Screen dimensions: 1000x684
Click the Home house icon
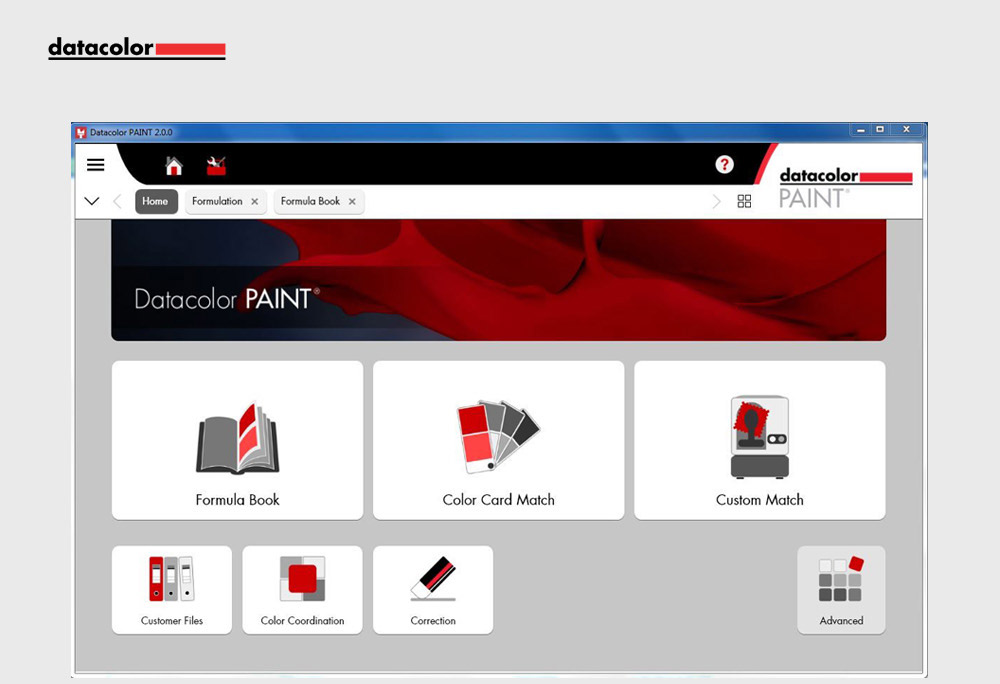(174, 166)
